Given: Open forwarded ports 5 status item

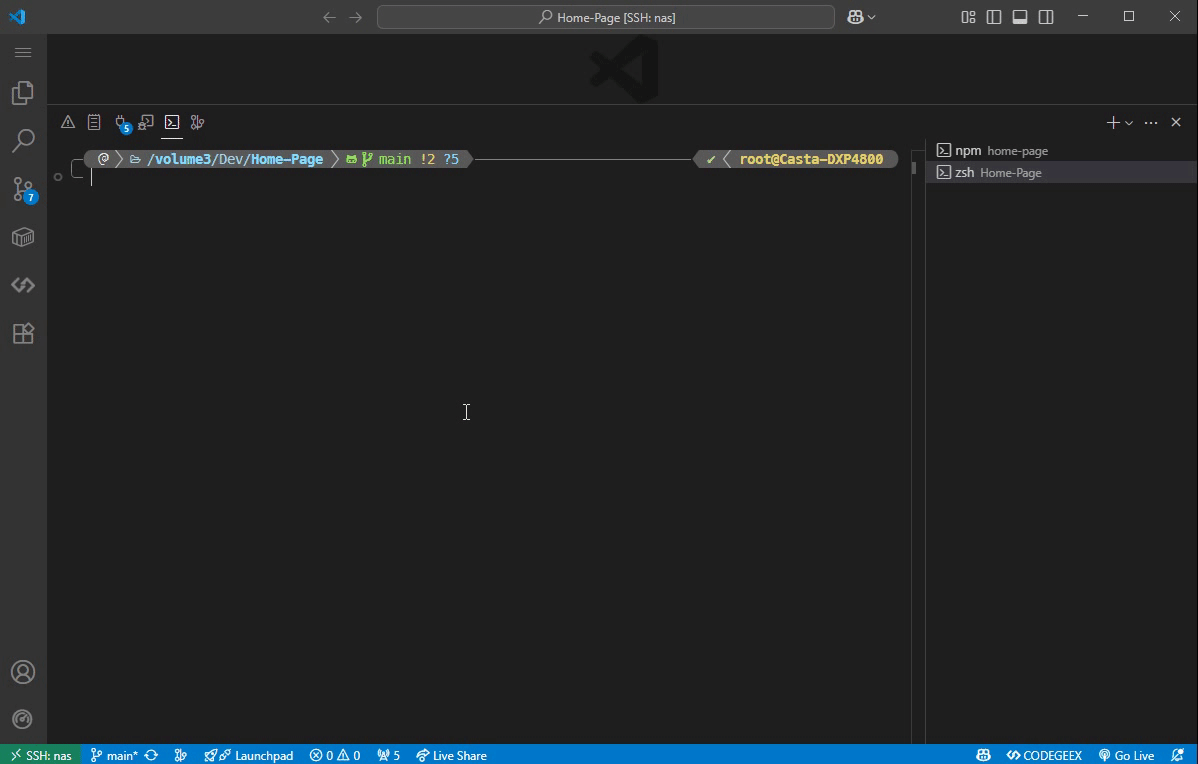Looking at the screenshot, I should tap(388, 755).
